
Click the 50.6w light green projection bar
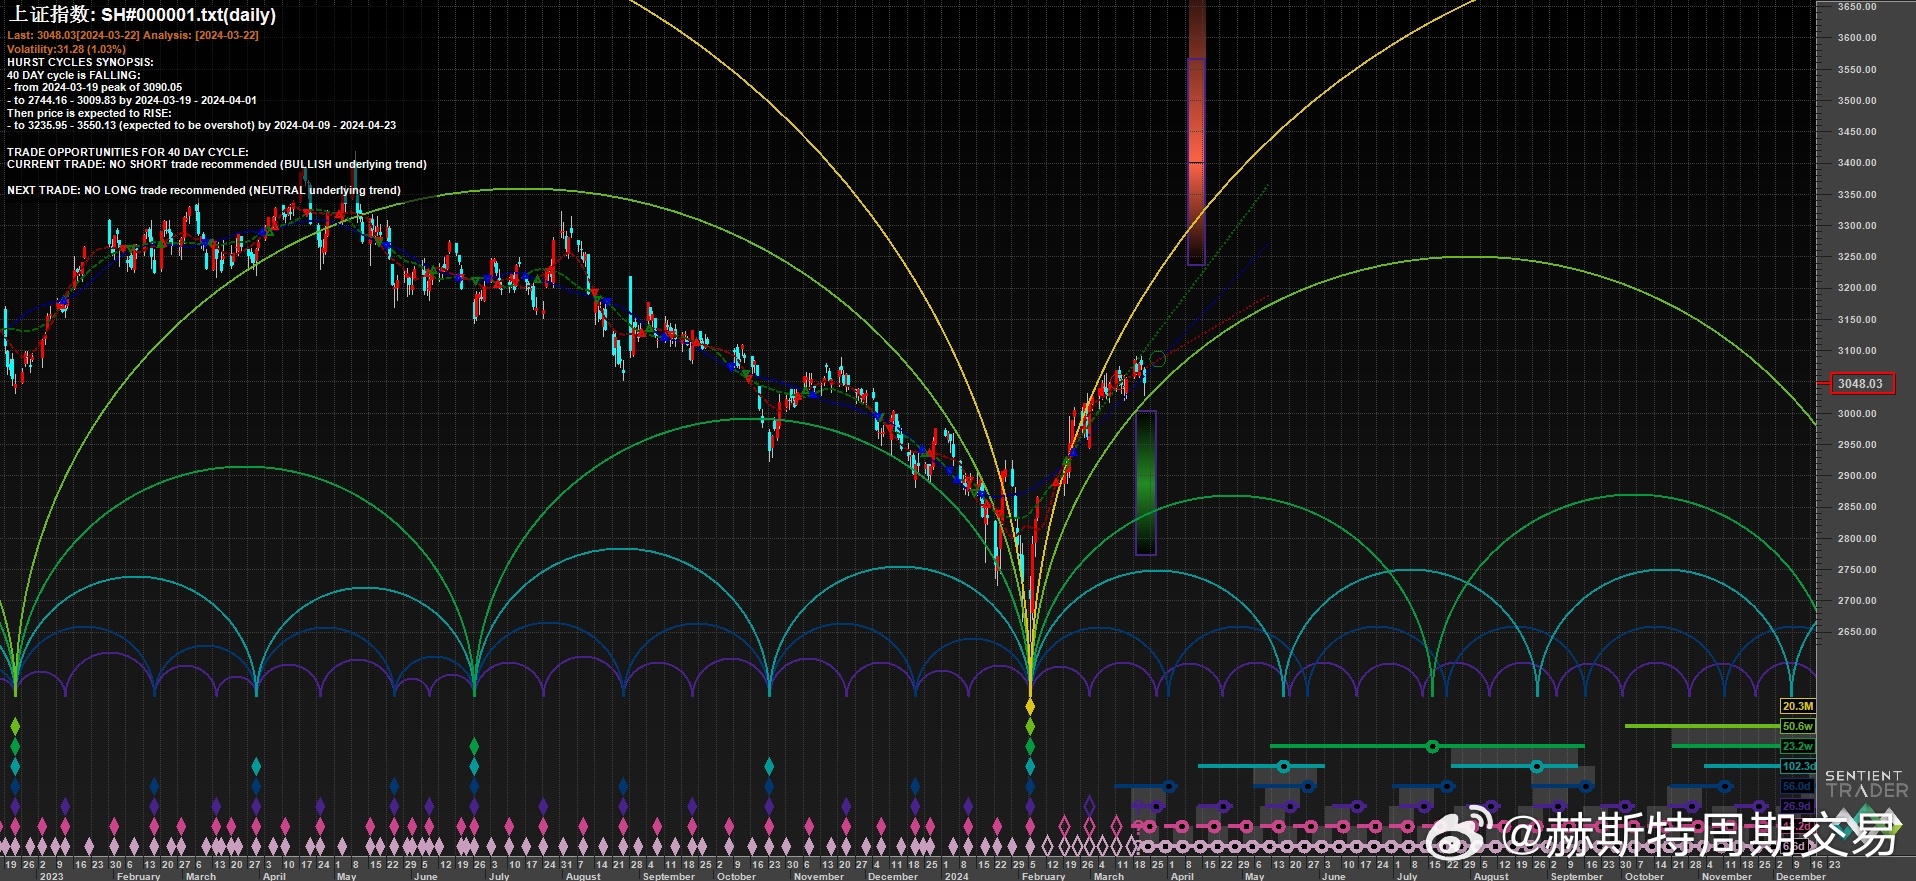pos(1702,726)
